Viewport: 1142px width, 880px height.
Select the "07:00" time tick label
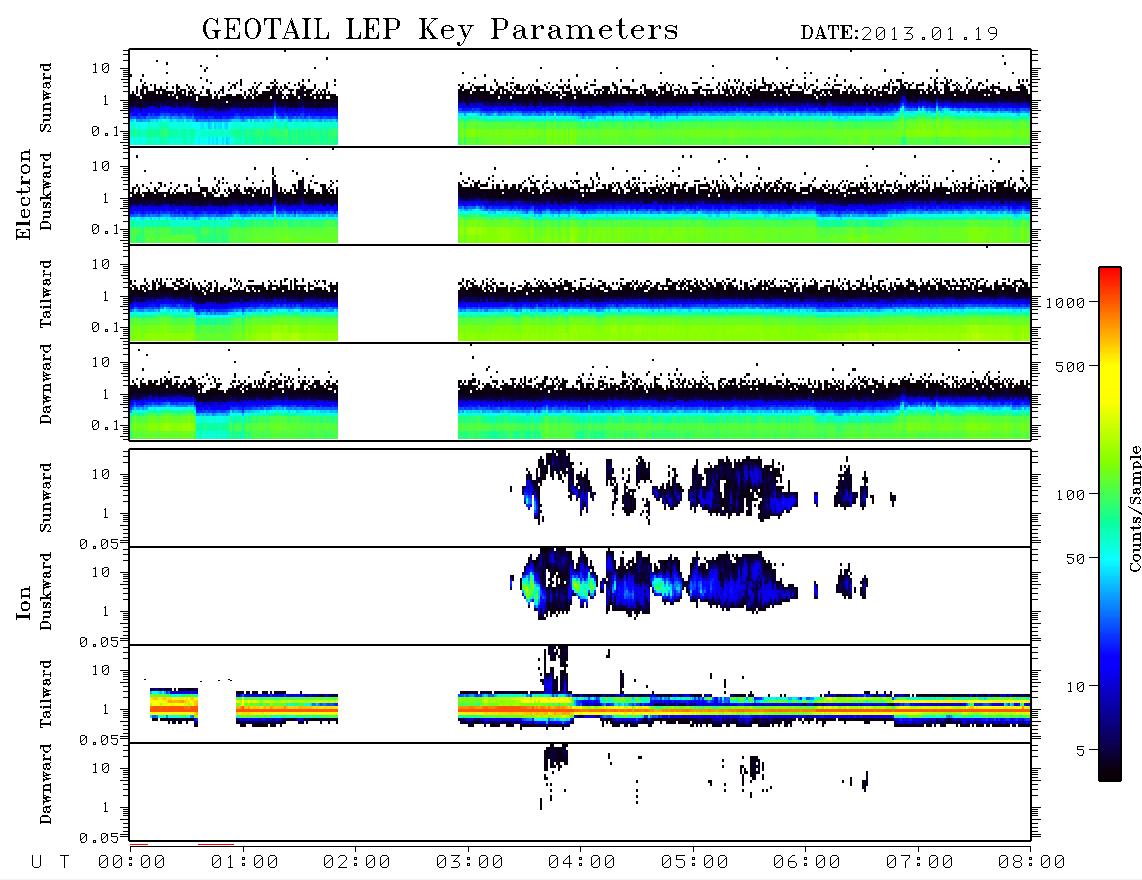pyautogui.click(x=920, y=862)
